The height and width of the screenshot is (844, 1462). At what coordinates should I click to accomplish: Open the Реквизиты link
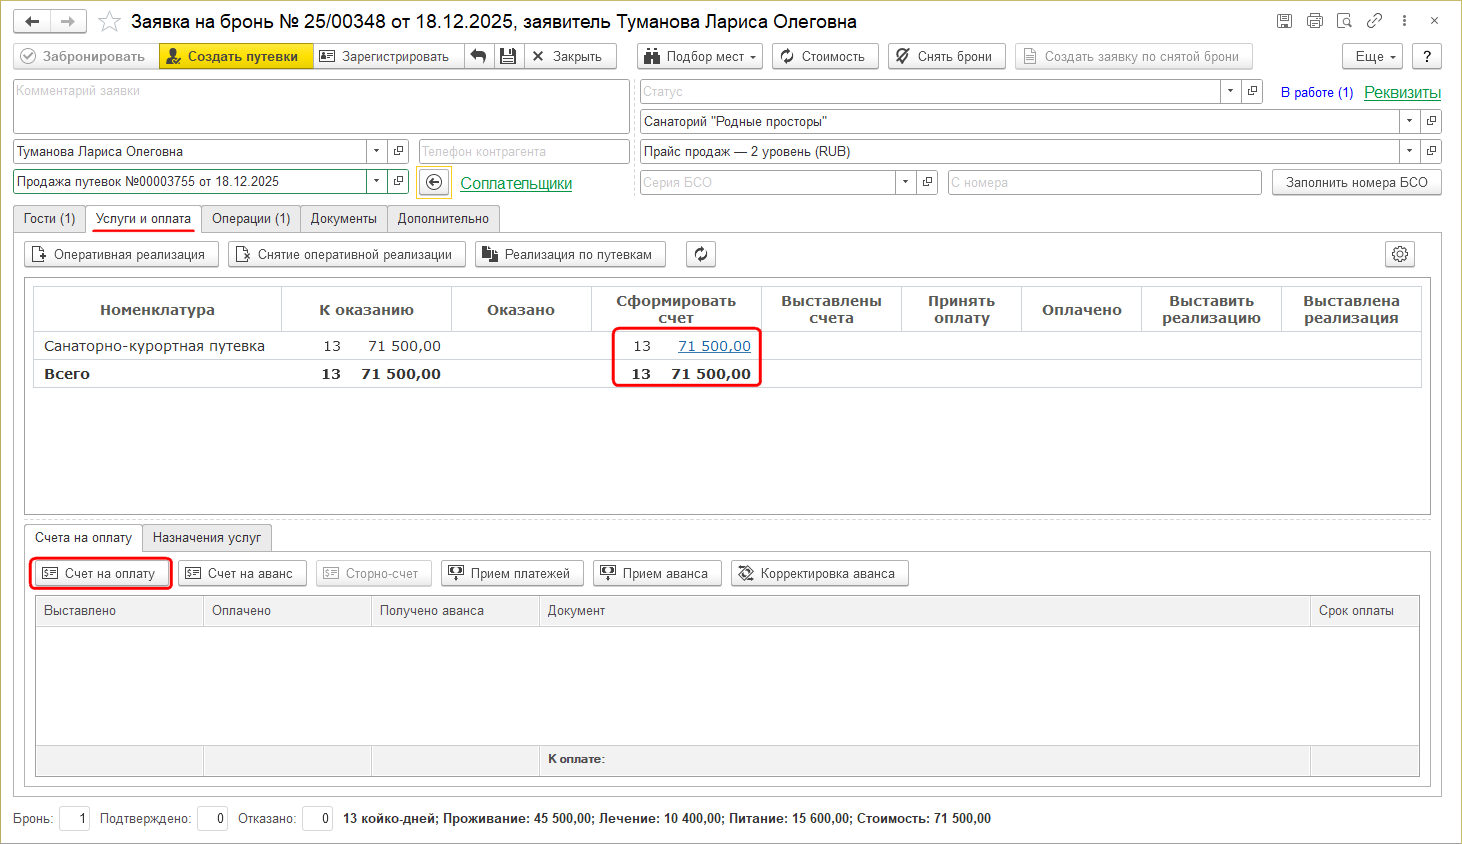click(1402, 92)
